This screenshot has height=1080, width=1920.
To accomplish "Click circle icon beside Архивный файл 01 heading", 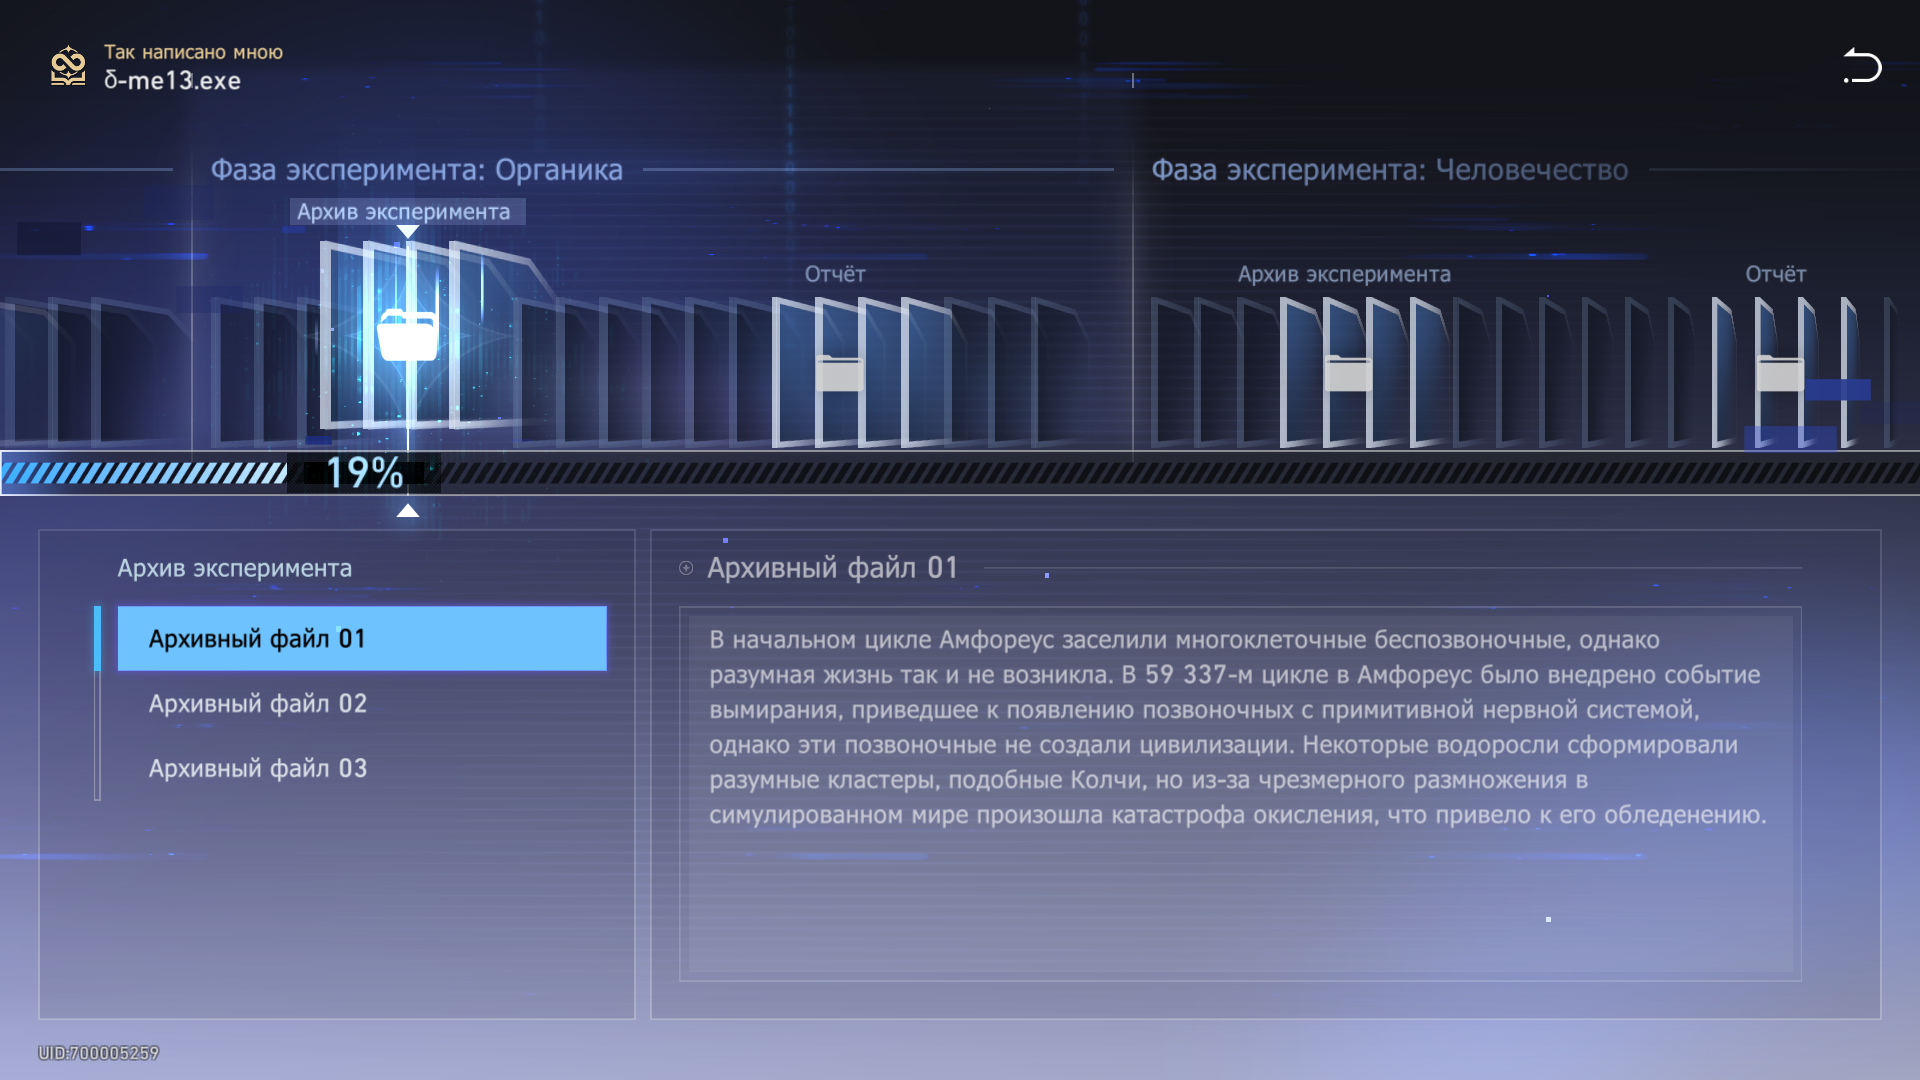I will 686,568.
